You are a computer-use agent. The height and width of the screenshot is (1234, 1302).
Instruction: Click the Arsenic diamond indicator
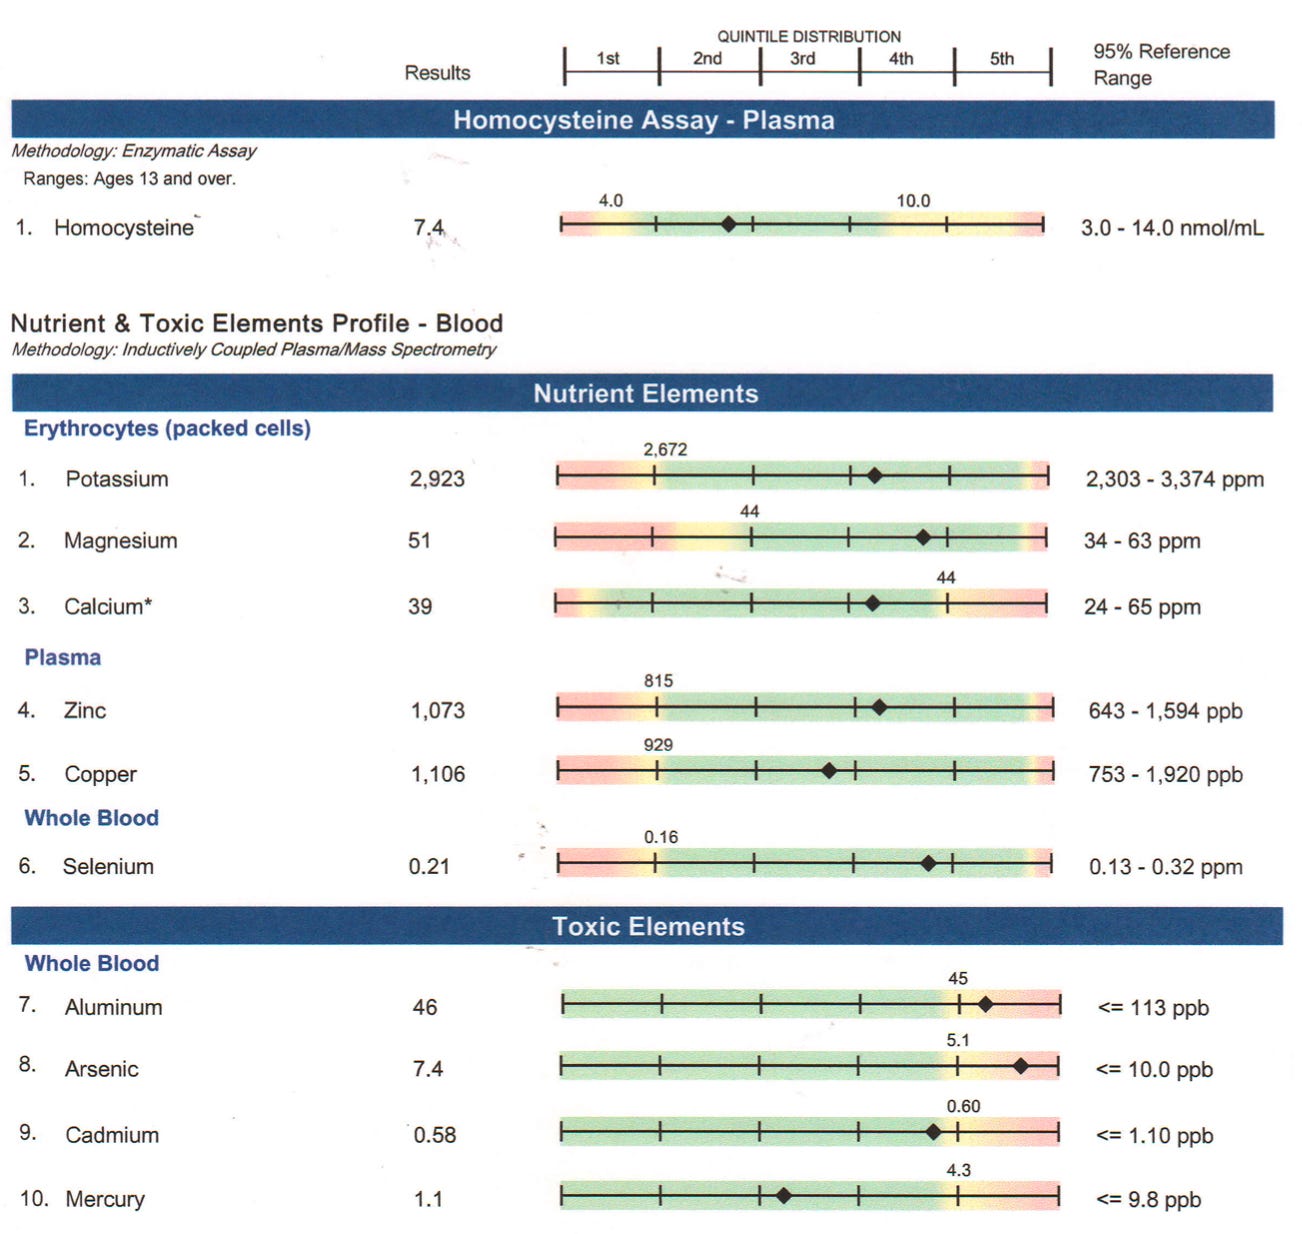[1021, 1066]
